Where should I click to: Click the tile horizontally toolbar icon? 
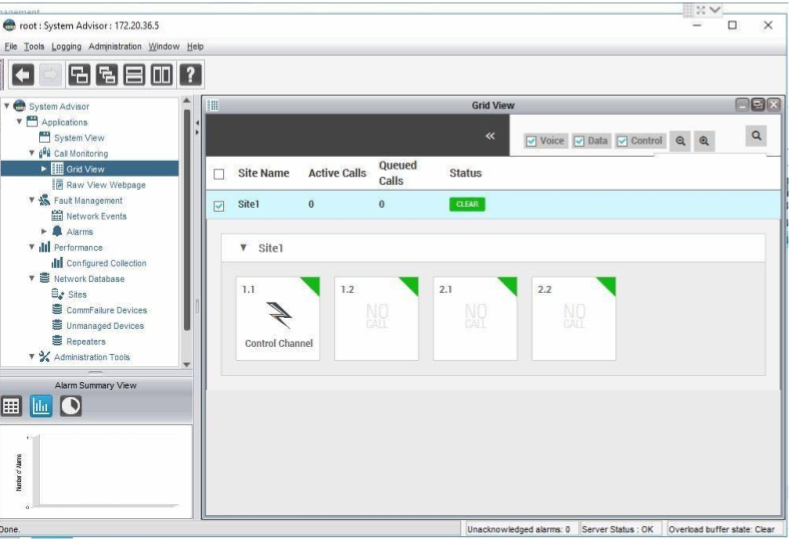pyautogui.click(x=134, y=74)
